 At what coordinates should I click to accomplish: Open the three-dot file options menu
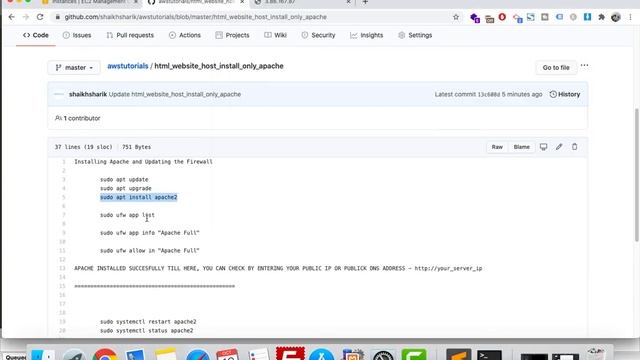coord(584,65)
